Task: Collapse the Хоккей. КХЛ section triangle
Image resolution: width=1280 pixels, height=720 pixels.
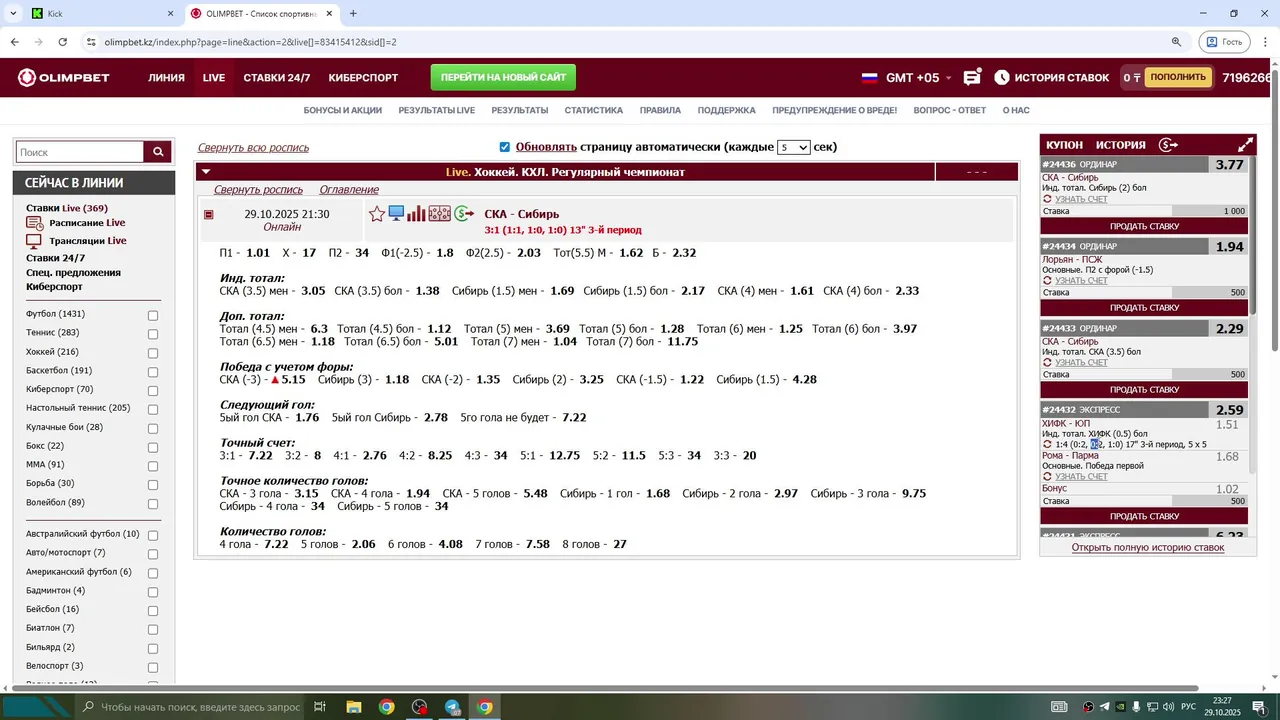Action: tap(206, 172)
